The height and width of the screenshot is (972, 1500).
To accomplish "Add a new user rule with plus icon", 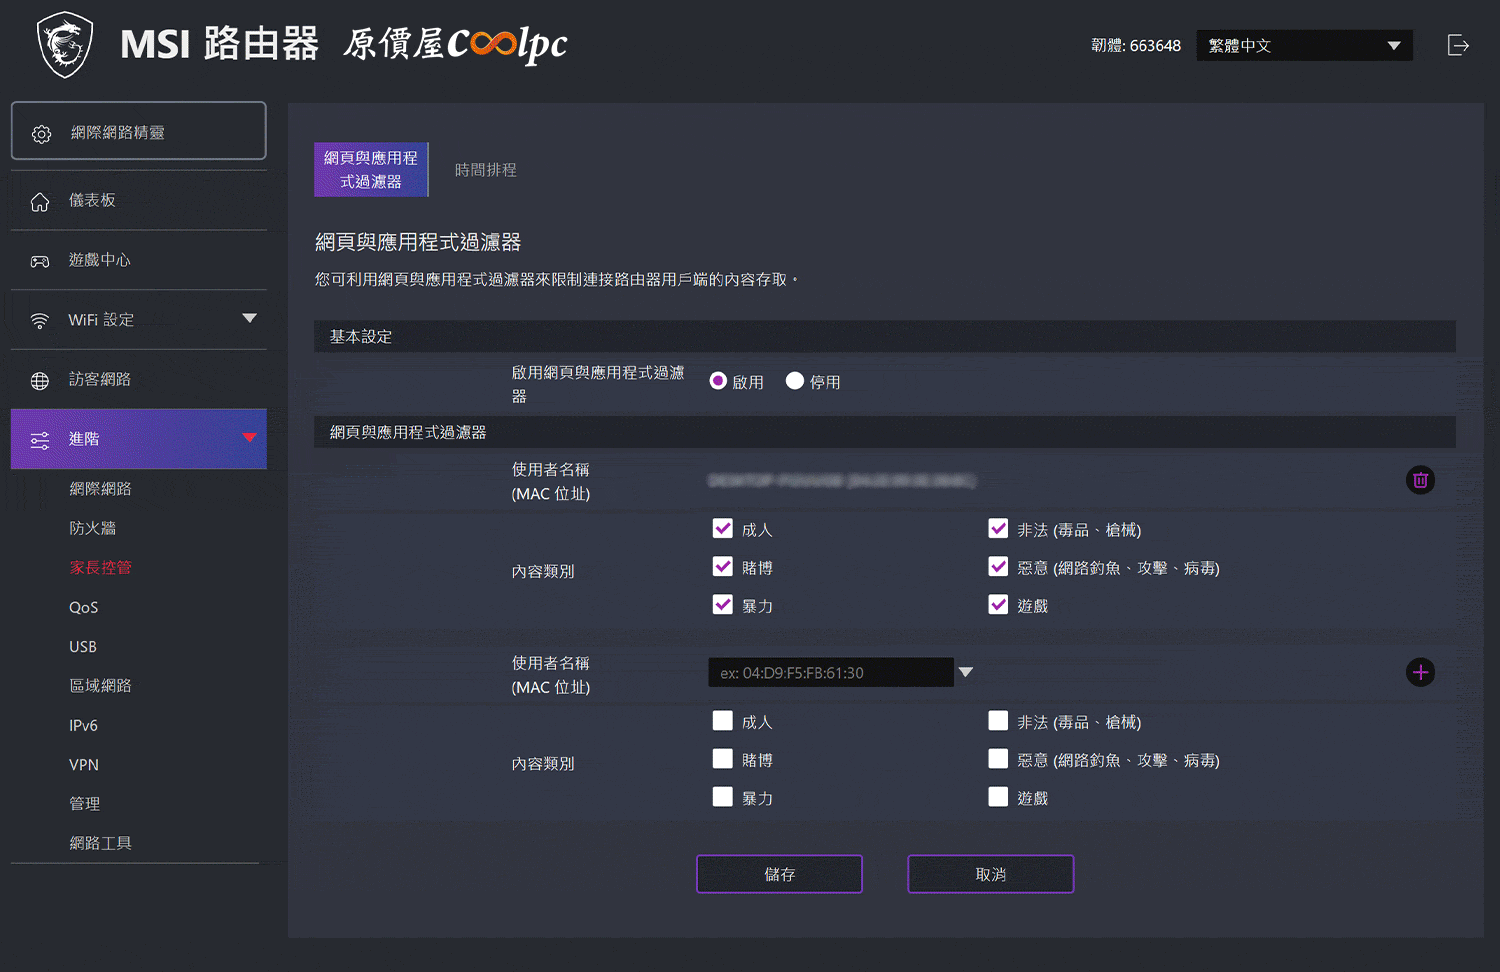I will (x=1420, y=672).
